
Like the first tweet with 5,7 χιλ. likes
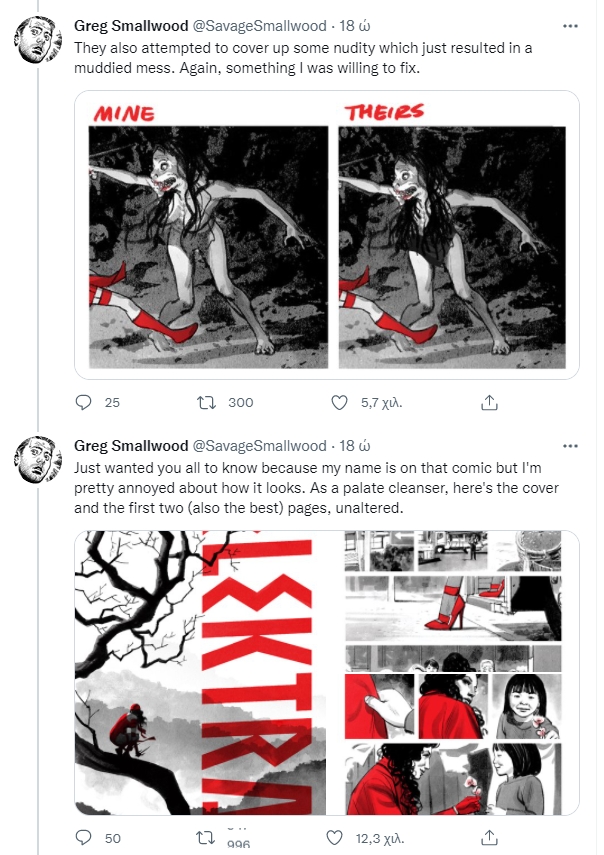coord(338,403)
